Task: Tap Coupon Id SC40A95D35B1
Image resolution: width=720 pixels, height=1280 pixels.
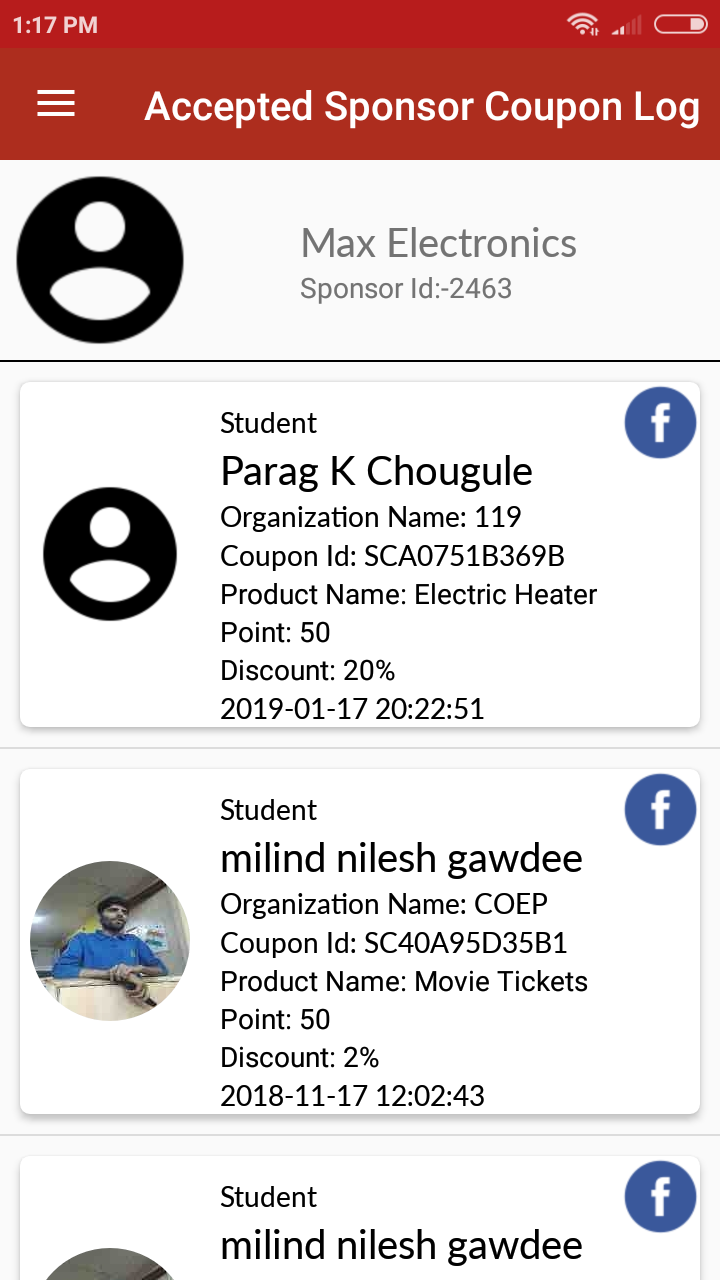Action: 394,943
